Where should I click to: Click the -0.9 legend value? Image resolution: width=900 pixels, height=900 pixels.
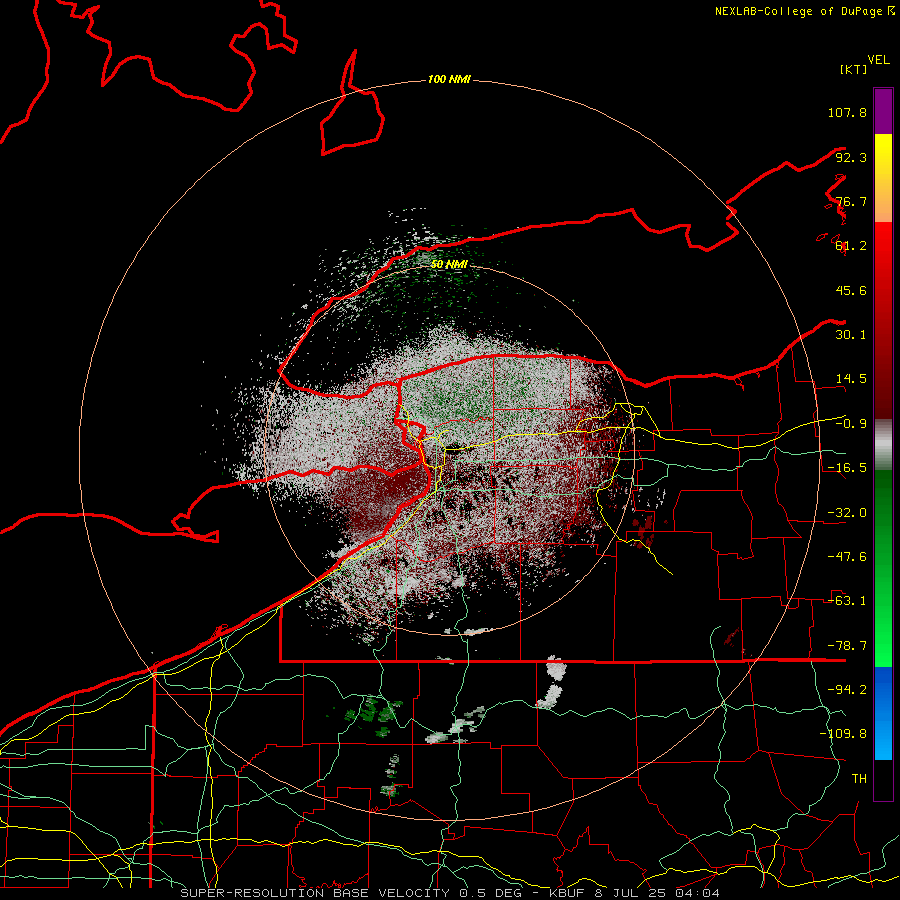[x=851, y=424]
